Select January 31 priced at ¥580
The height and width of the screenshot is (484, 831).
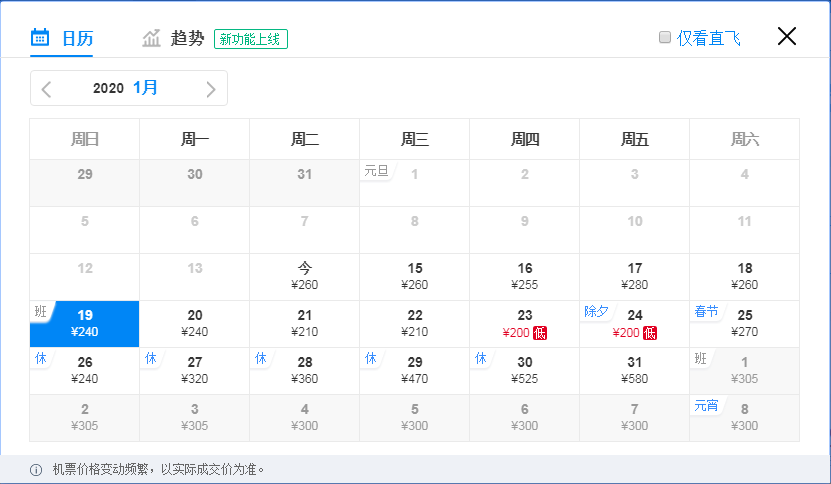click(634, 371)
